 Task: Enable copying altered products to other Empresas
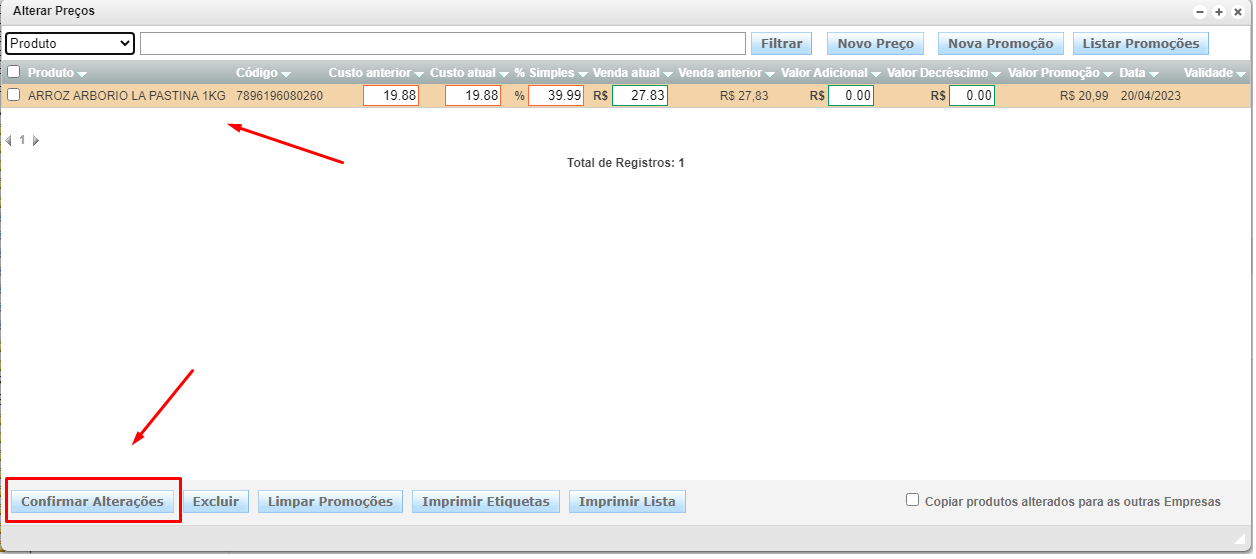pyautogui.click(x=912, y=500)
